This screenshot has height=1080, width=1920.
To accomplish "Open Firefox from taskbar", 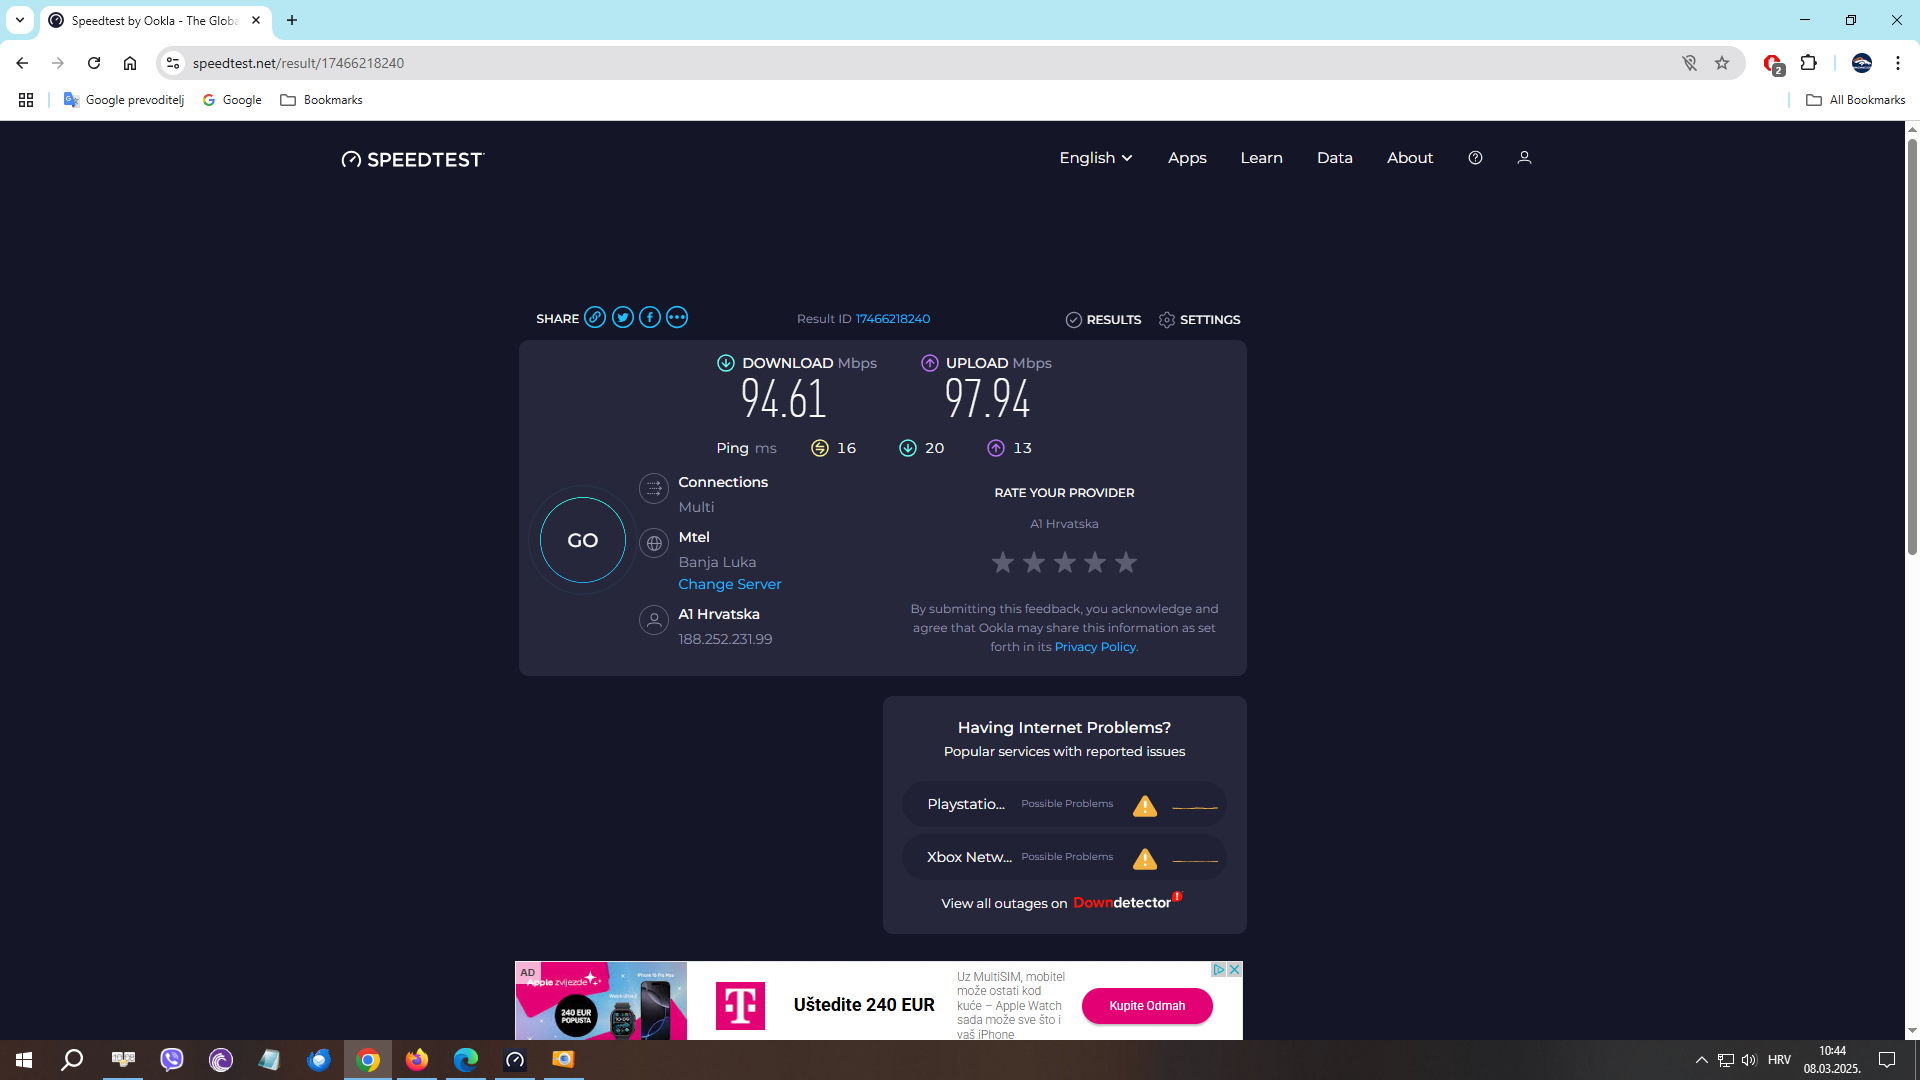I will click(417, 1060).
